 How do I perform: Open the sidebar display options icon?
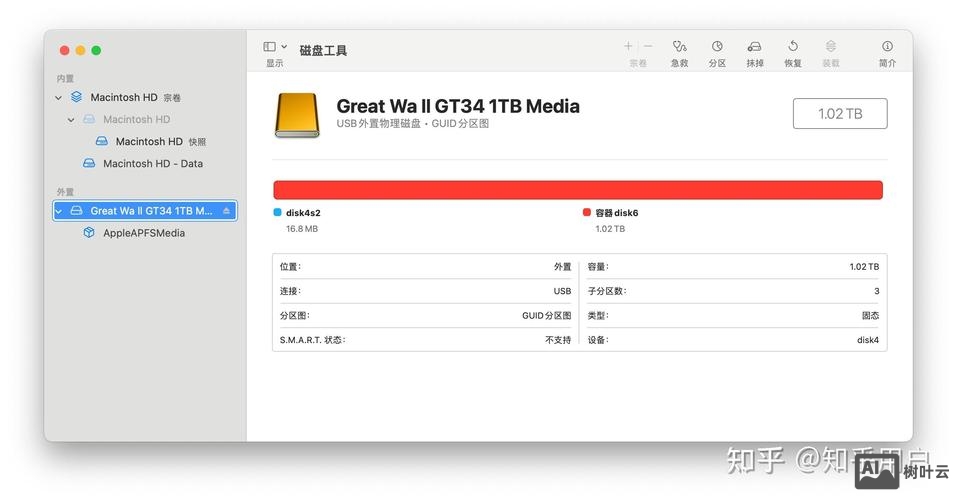269,46
